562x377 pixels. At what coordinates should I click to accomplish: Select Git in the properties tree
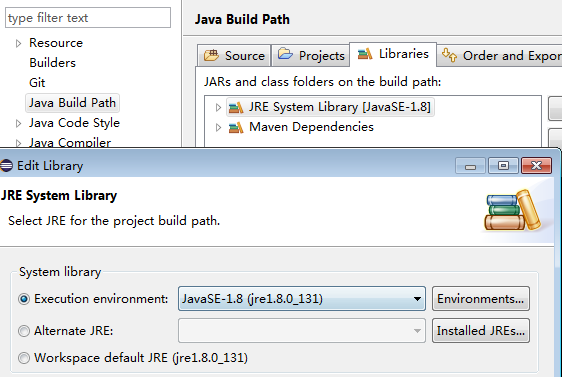click(x=37, y=83)
